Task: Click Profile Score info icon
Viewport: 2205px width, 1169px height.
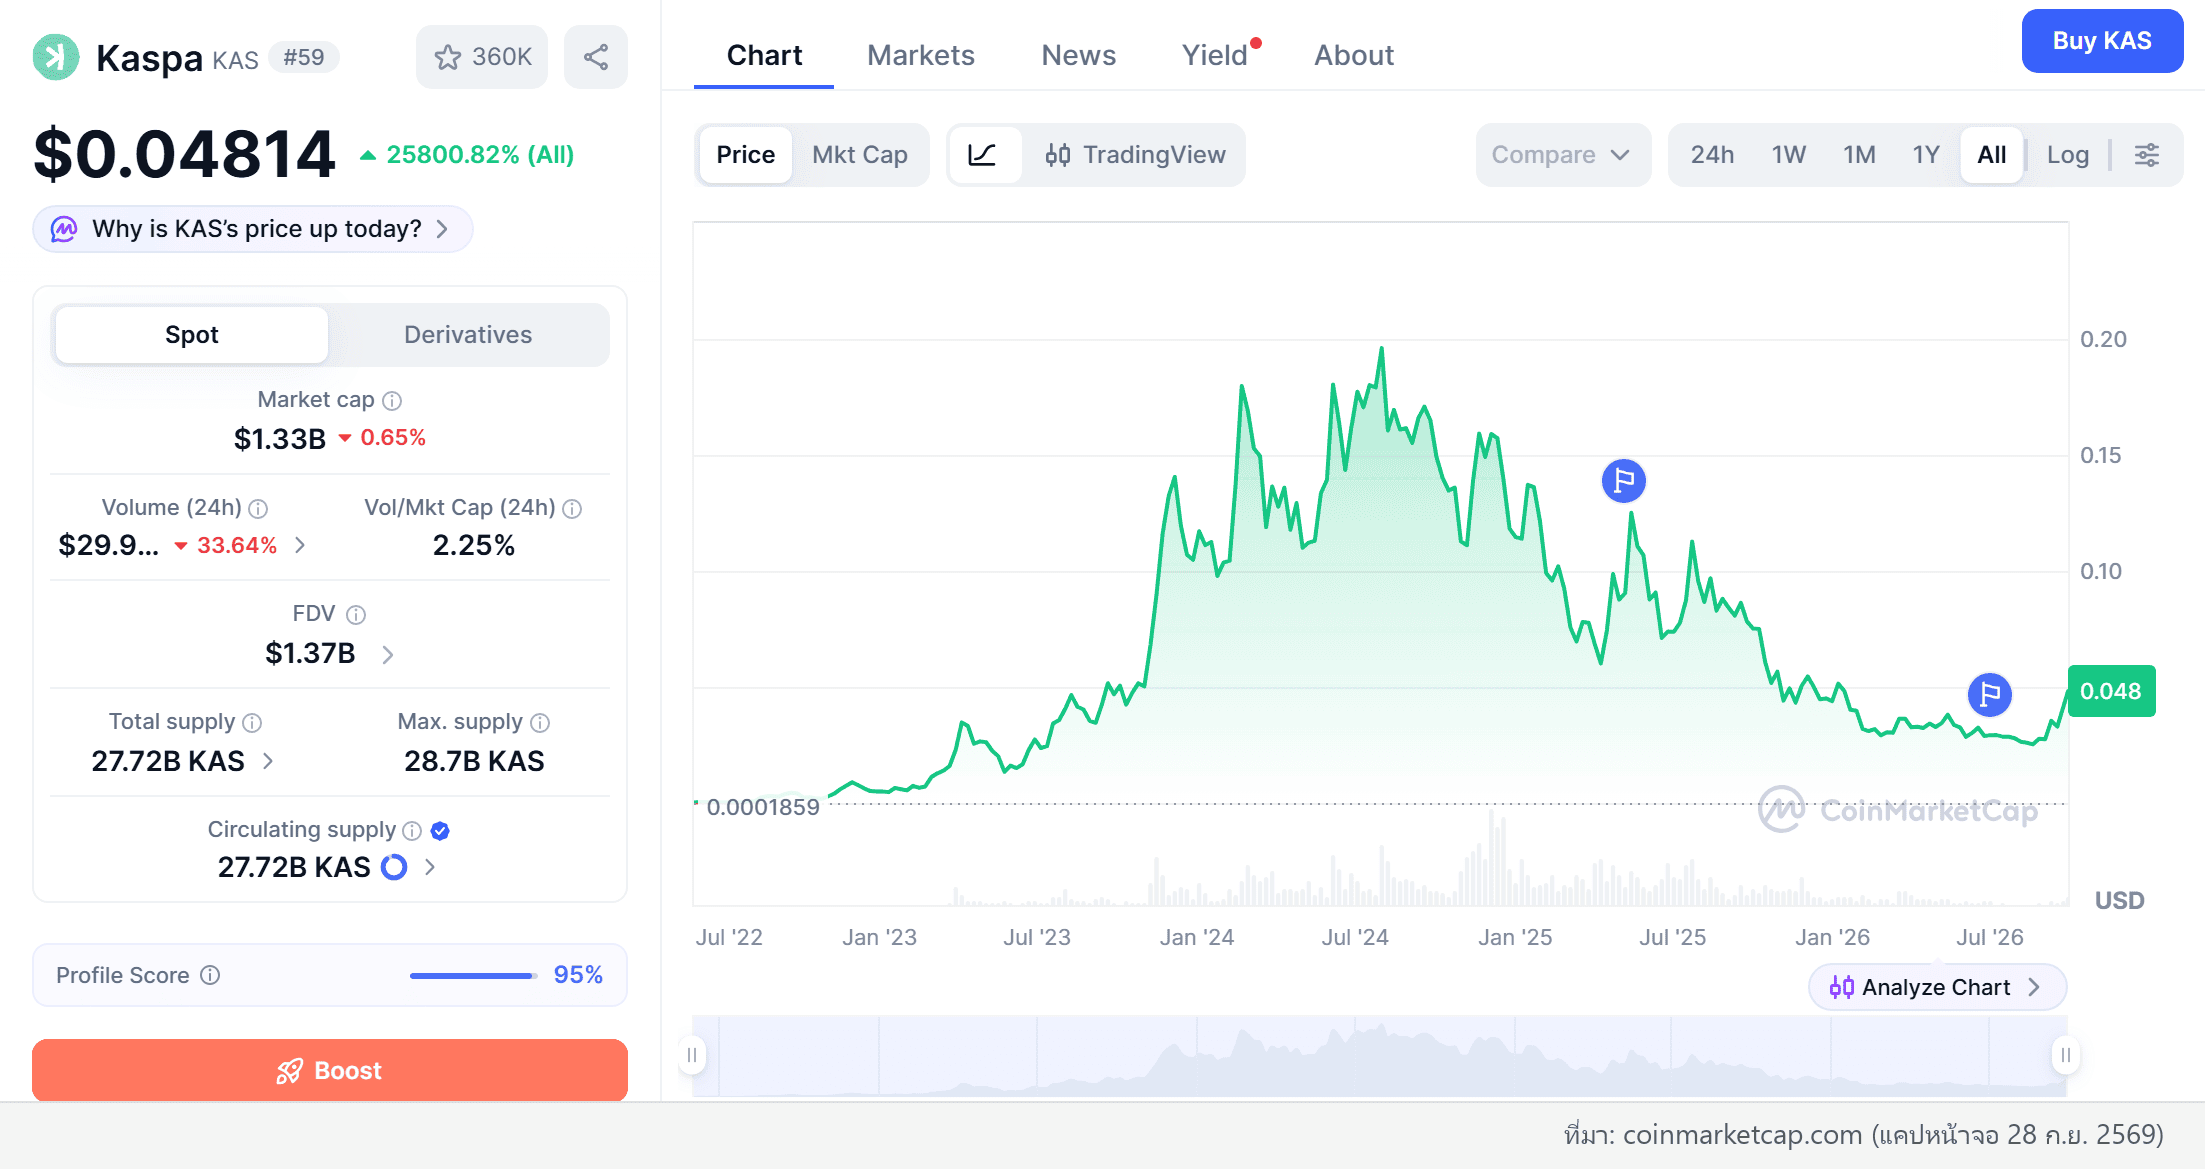Action: click(x=210, y=975)
